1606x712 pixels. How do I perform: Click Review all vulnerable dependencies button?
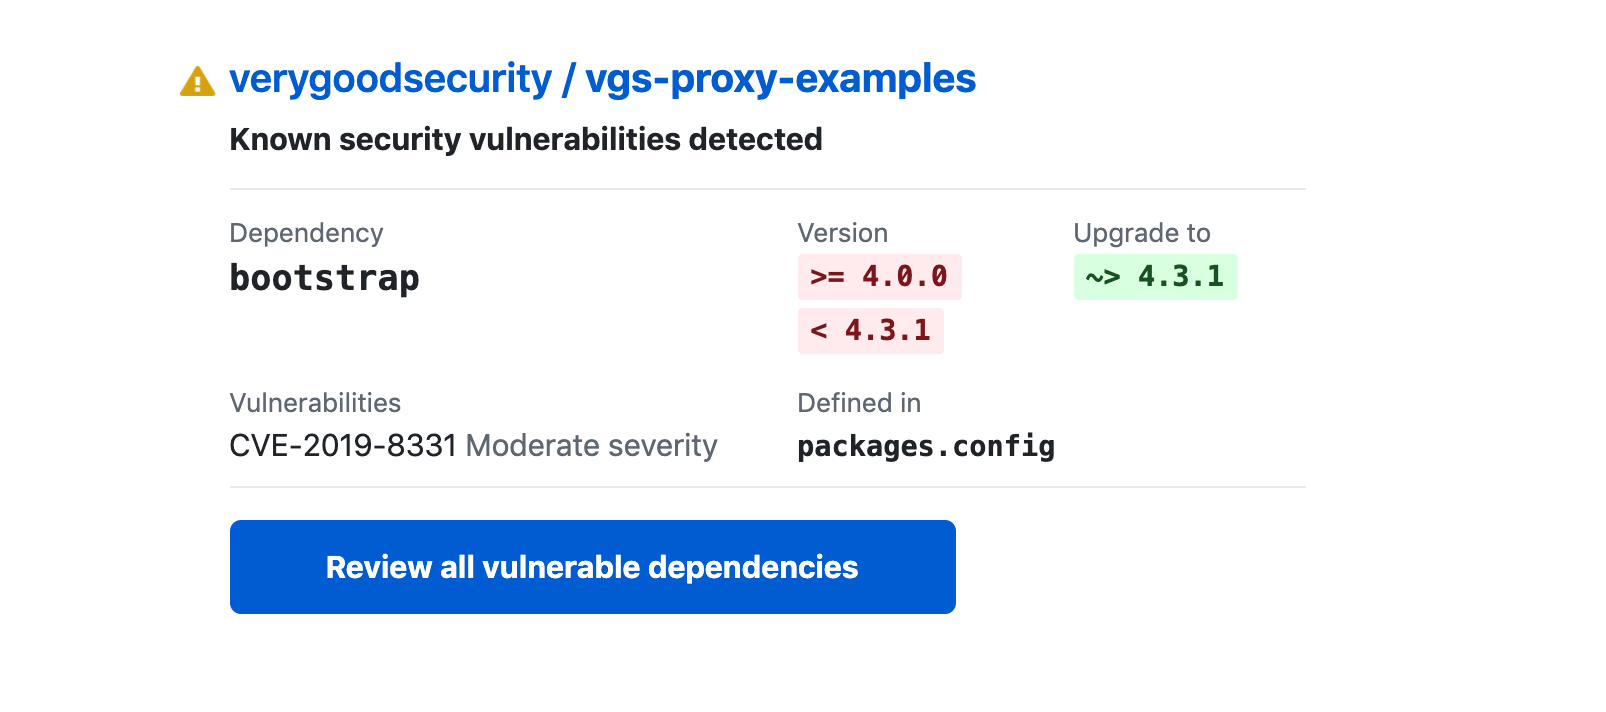(x=592, y=567)
